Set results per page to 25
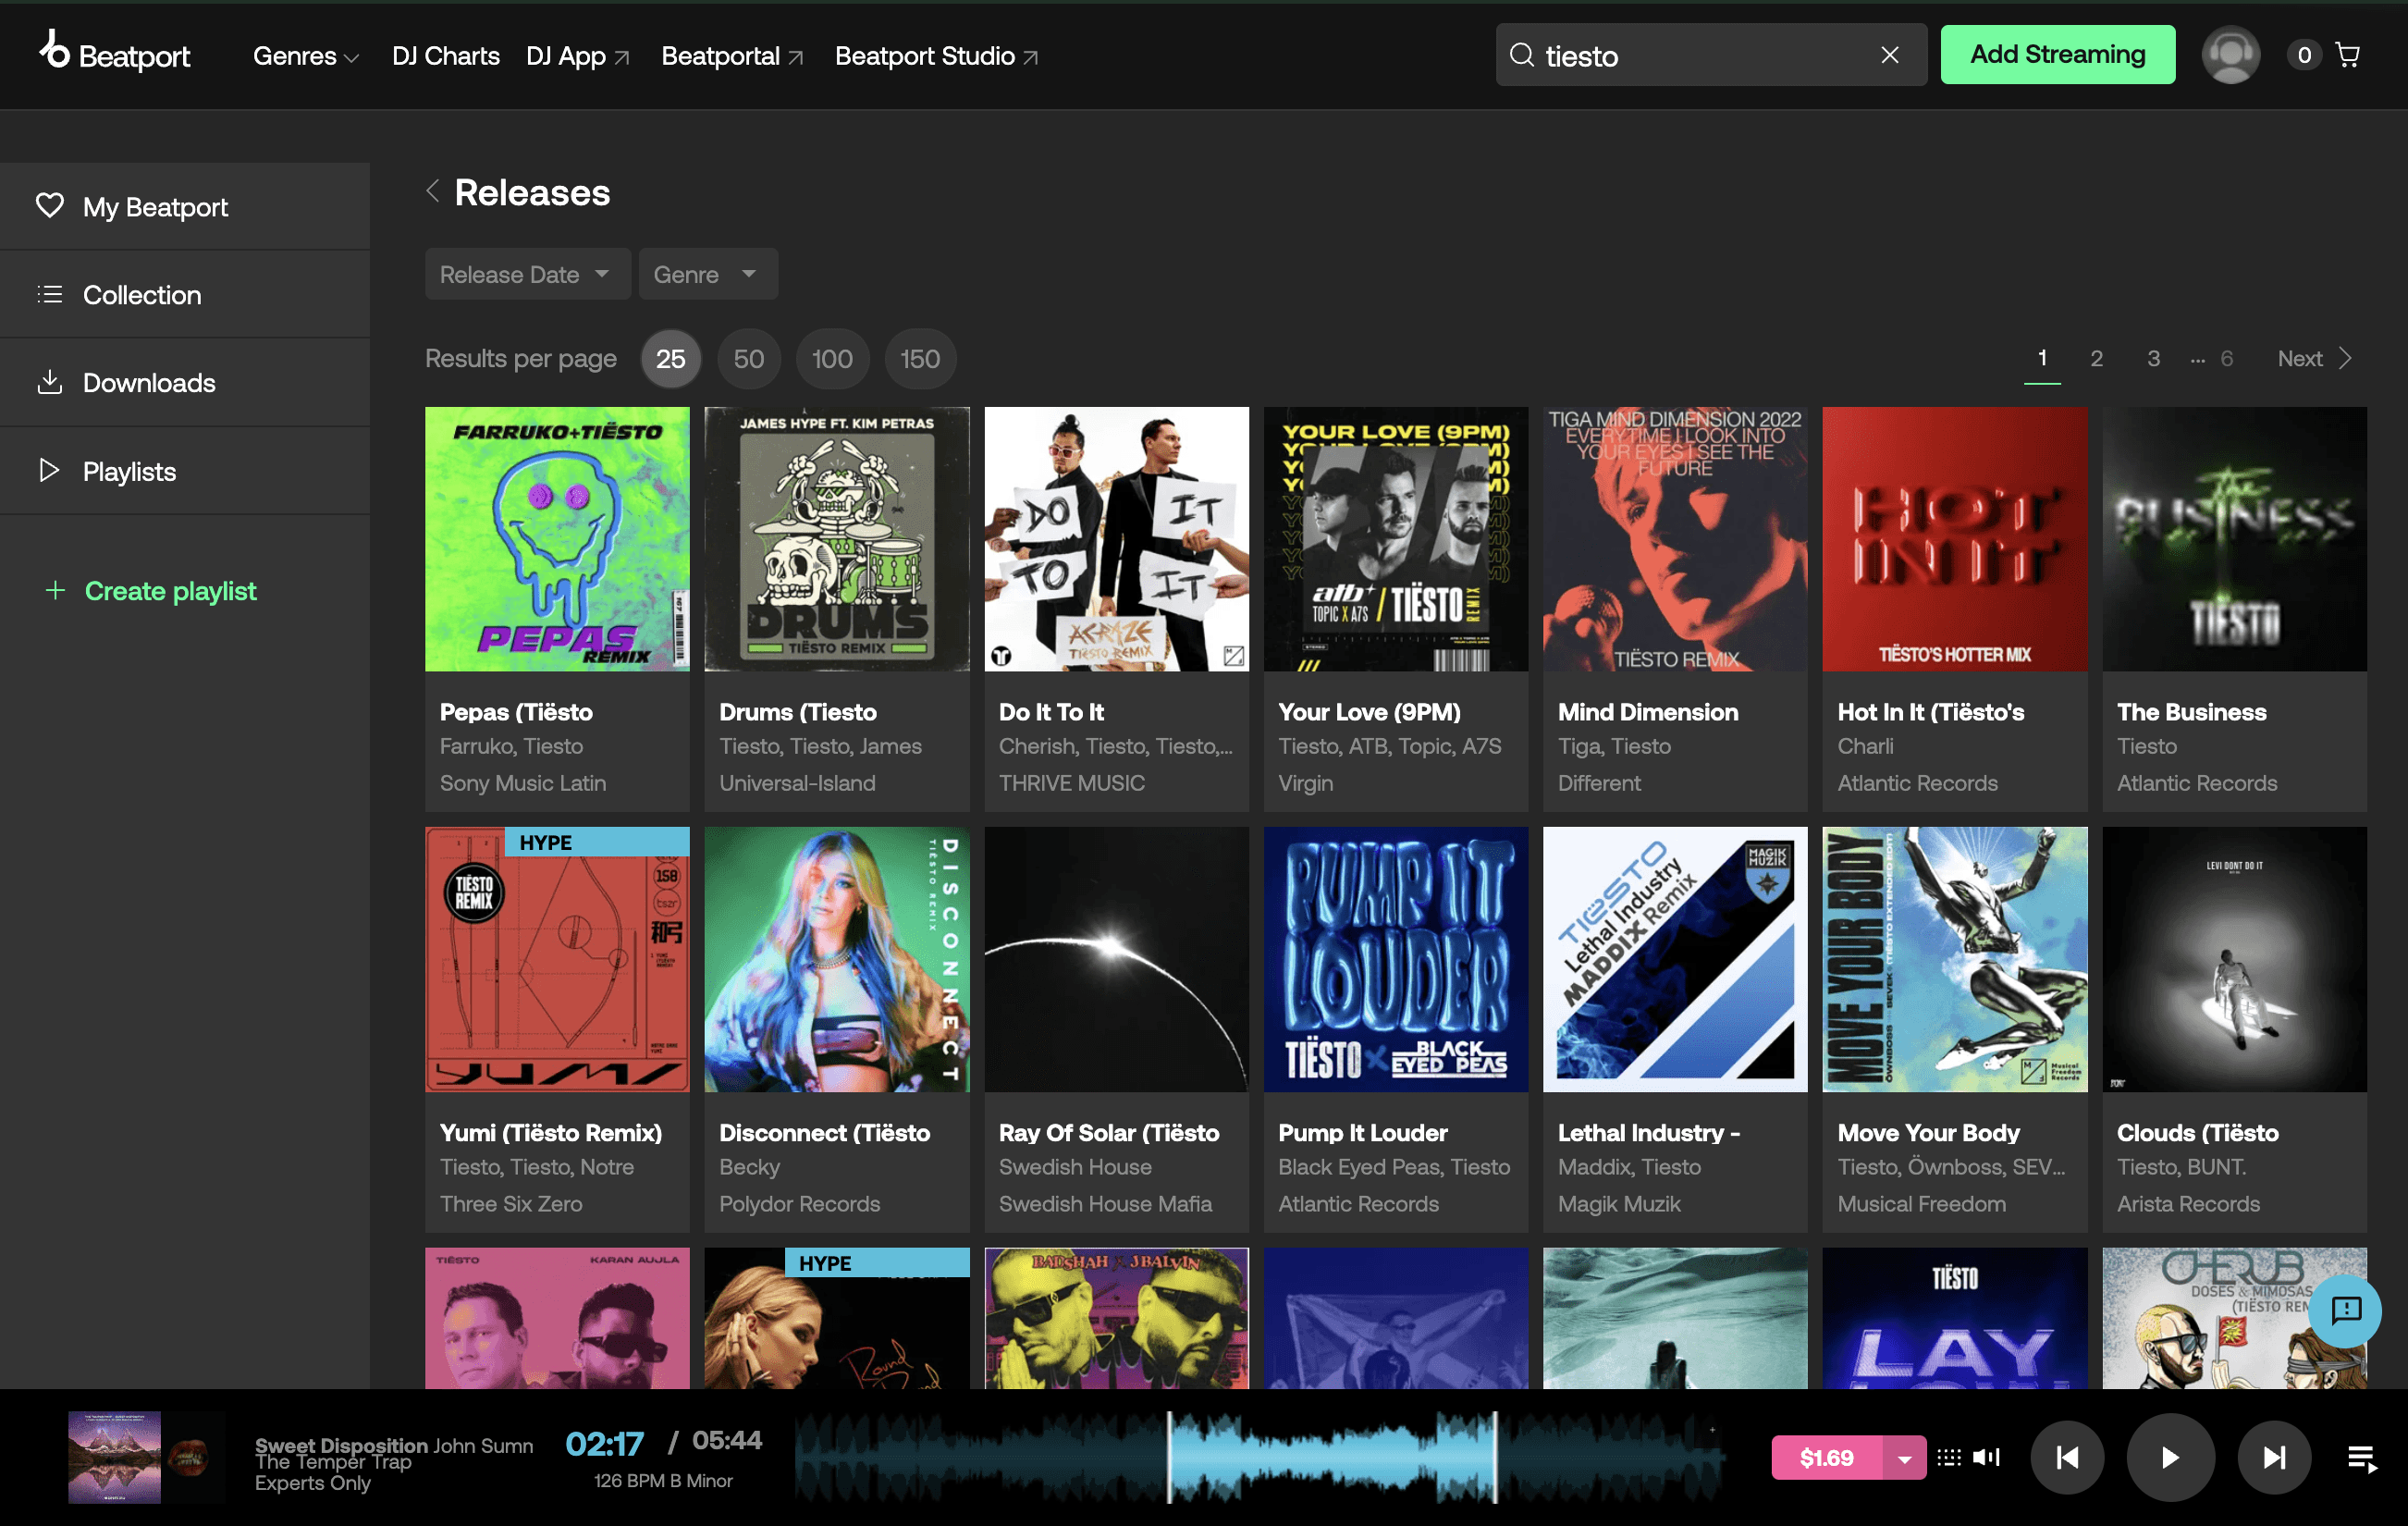This screenshot has height=1526, width=2408. tap(671, 359)
